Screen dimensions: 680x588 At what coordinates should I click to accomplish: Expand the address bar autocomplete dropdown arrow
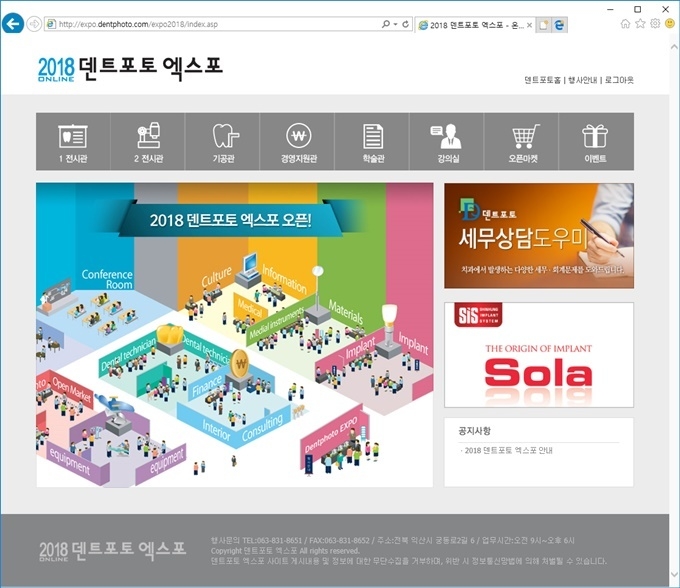(x=395, y=24)
